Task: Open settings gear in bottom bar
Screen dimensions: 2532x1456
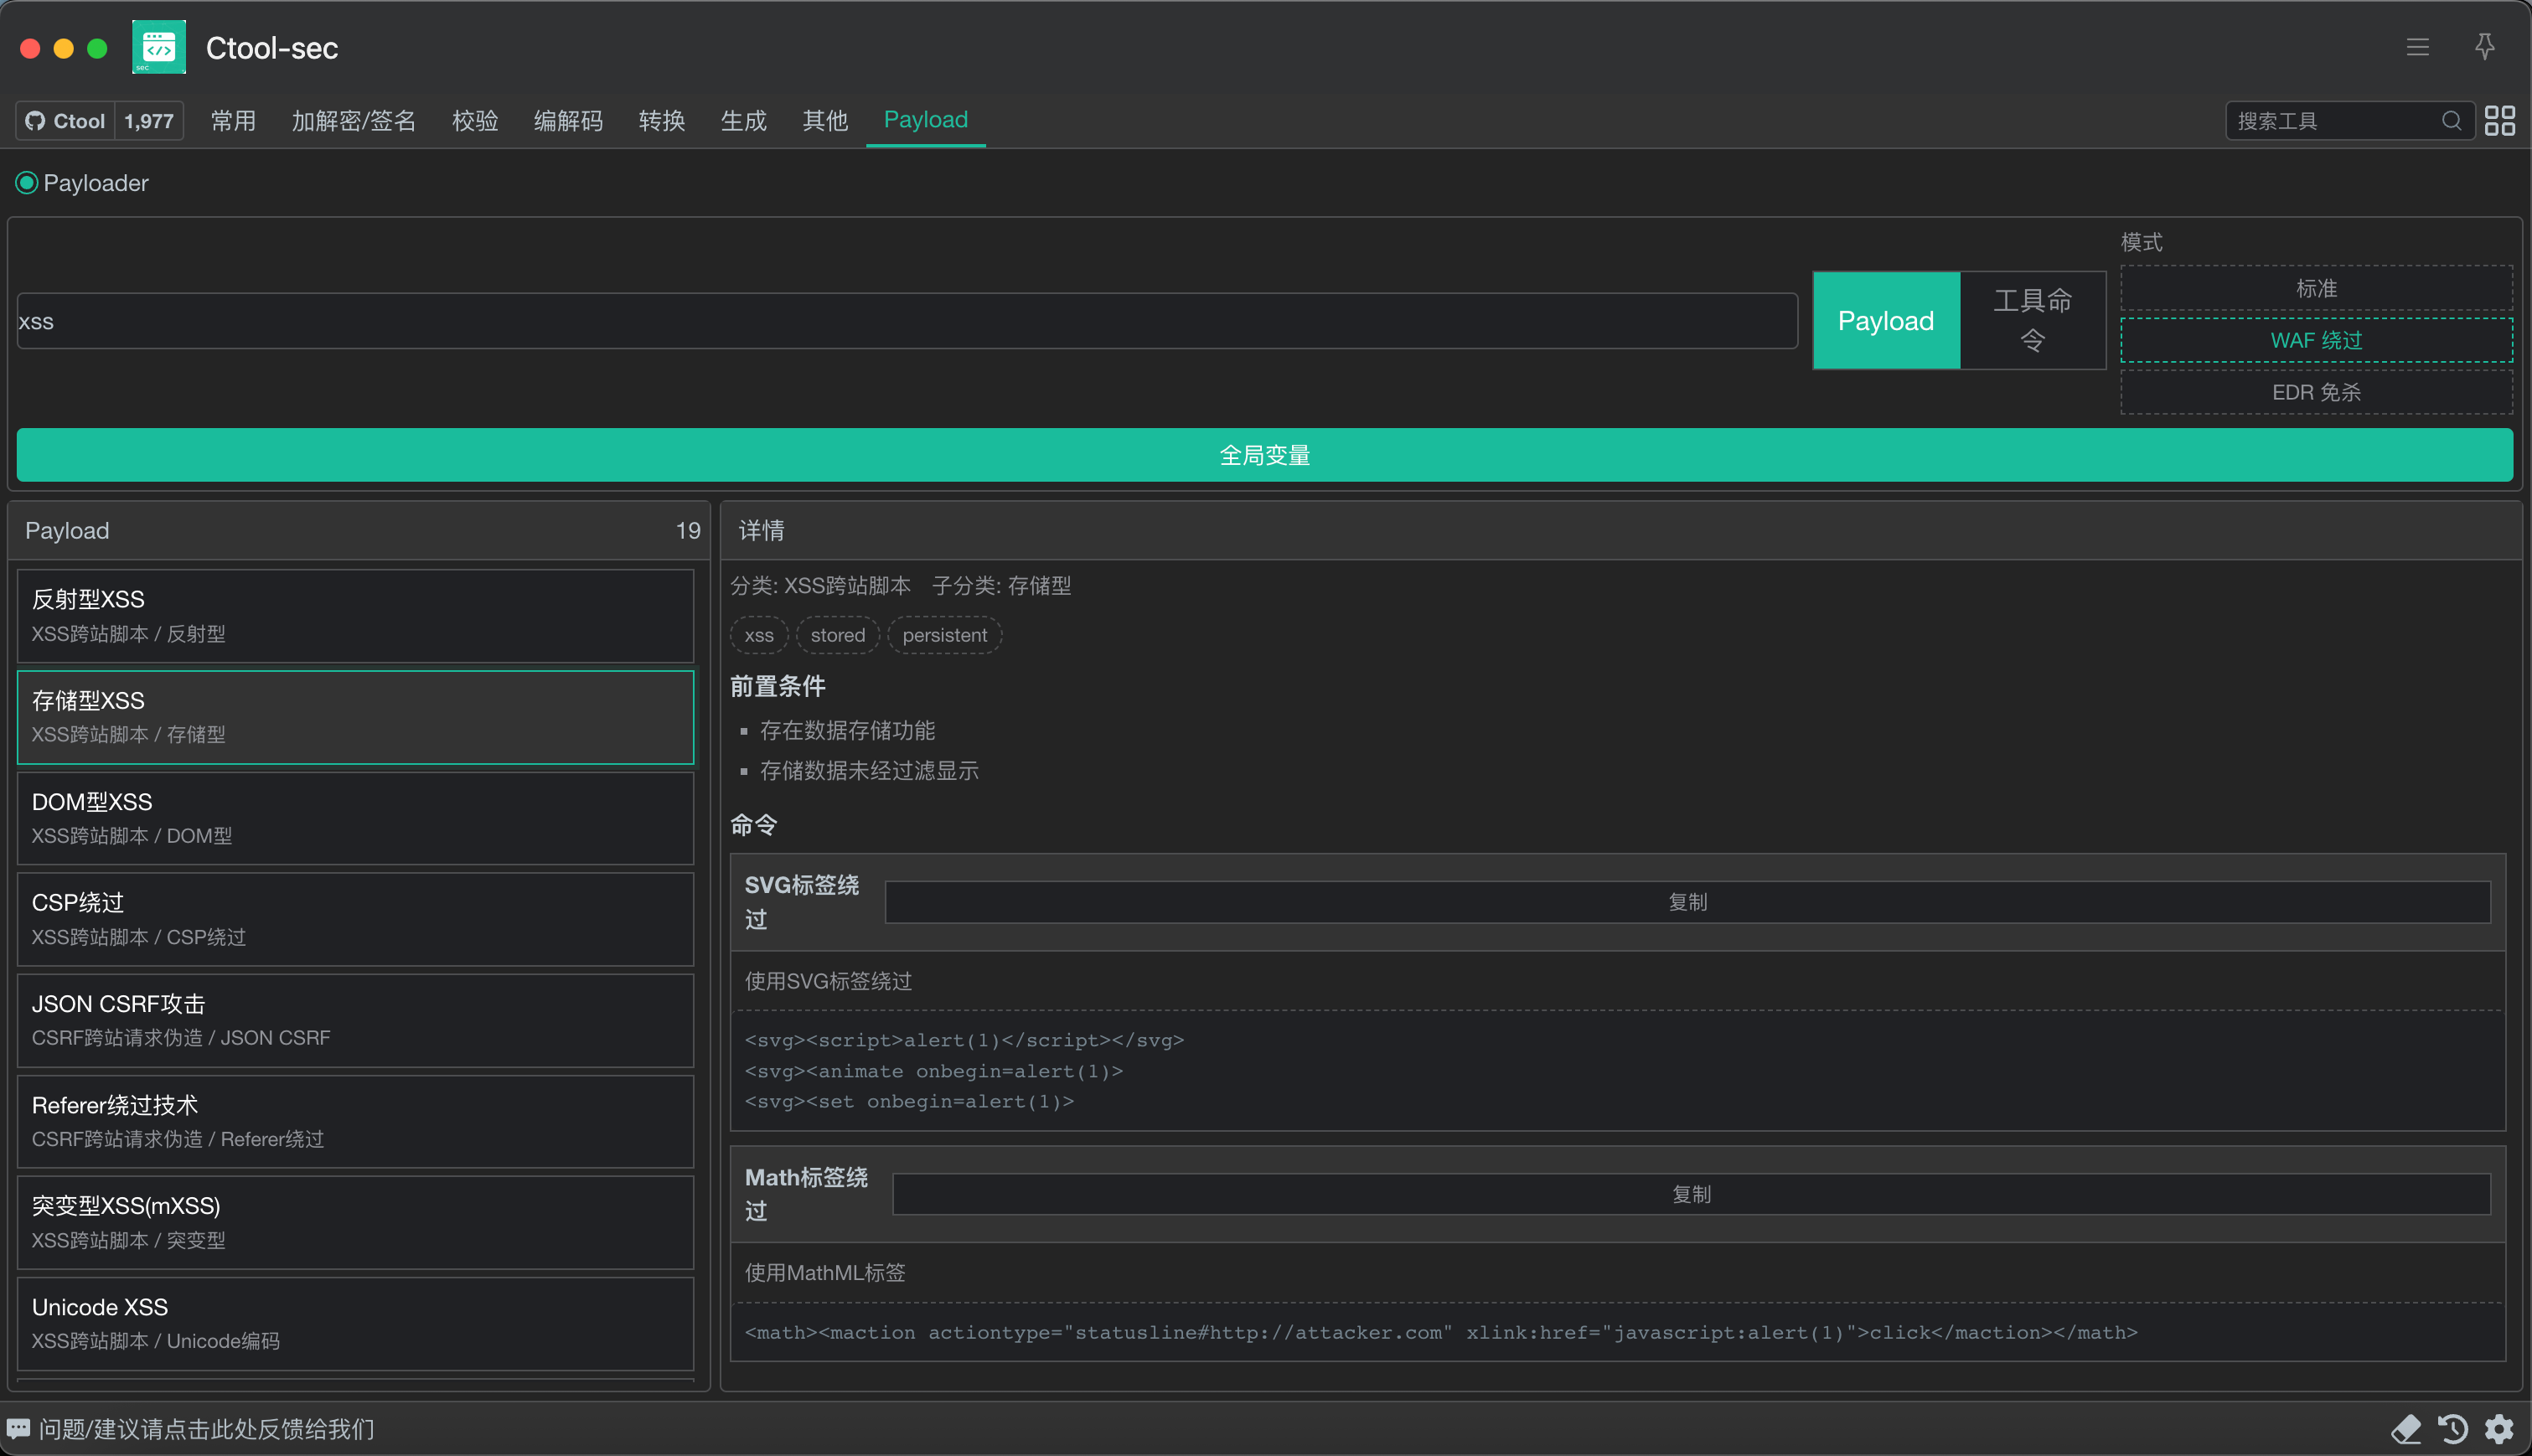Action: tap(2499, 1428)
